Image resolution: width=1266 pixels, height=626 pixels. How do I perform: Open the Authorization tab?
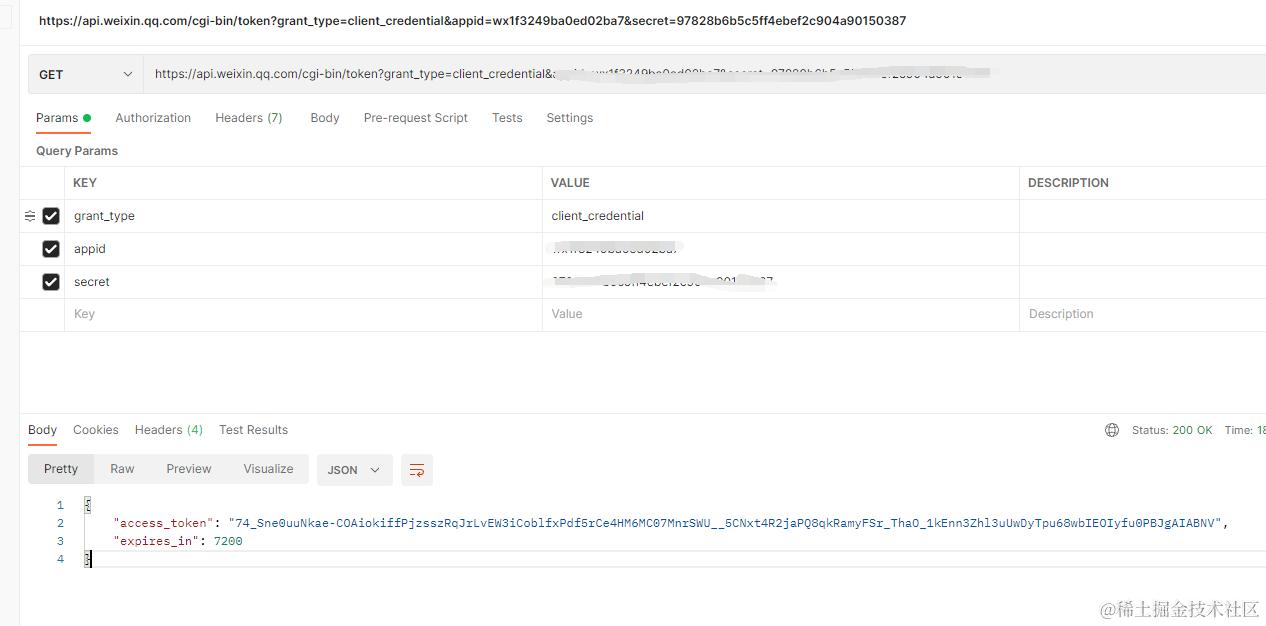[153, 118]
